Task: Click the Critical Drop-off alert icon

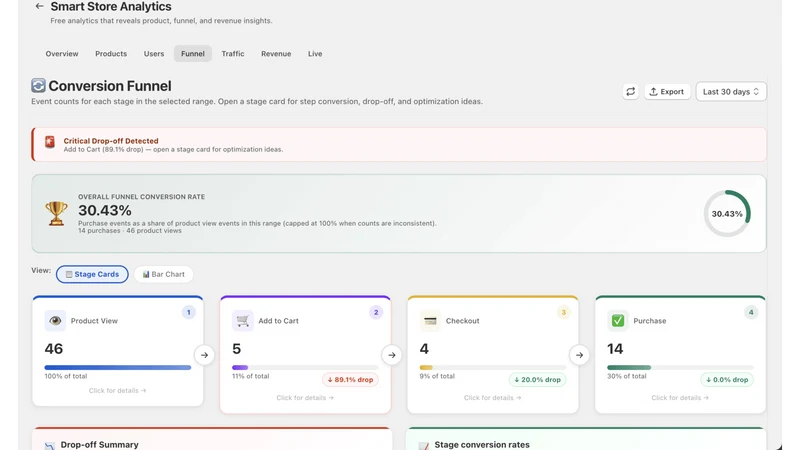Action: tap(49, 142)
